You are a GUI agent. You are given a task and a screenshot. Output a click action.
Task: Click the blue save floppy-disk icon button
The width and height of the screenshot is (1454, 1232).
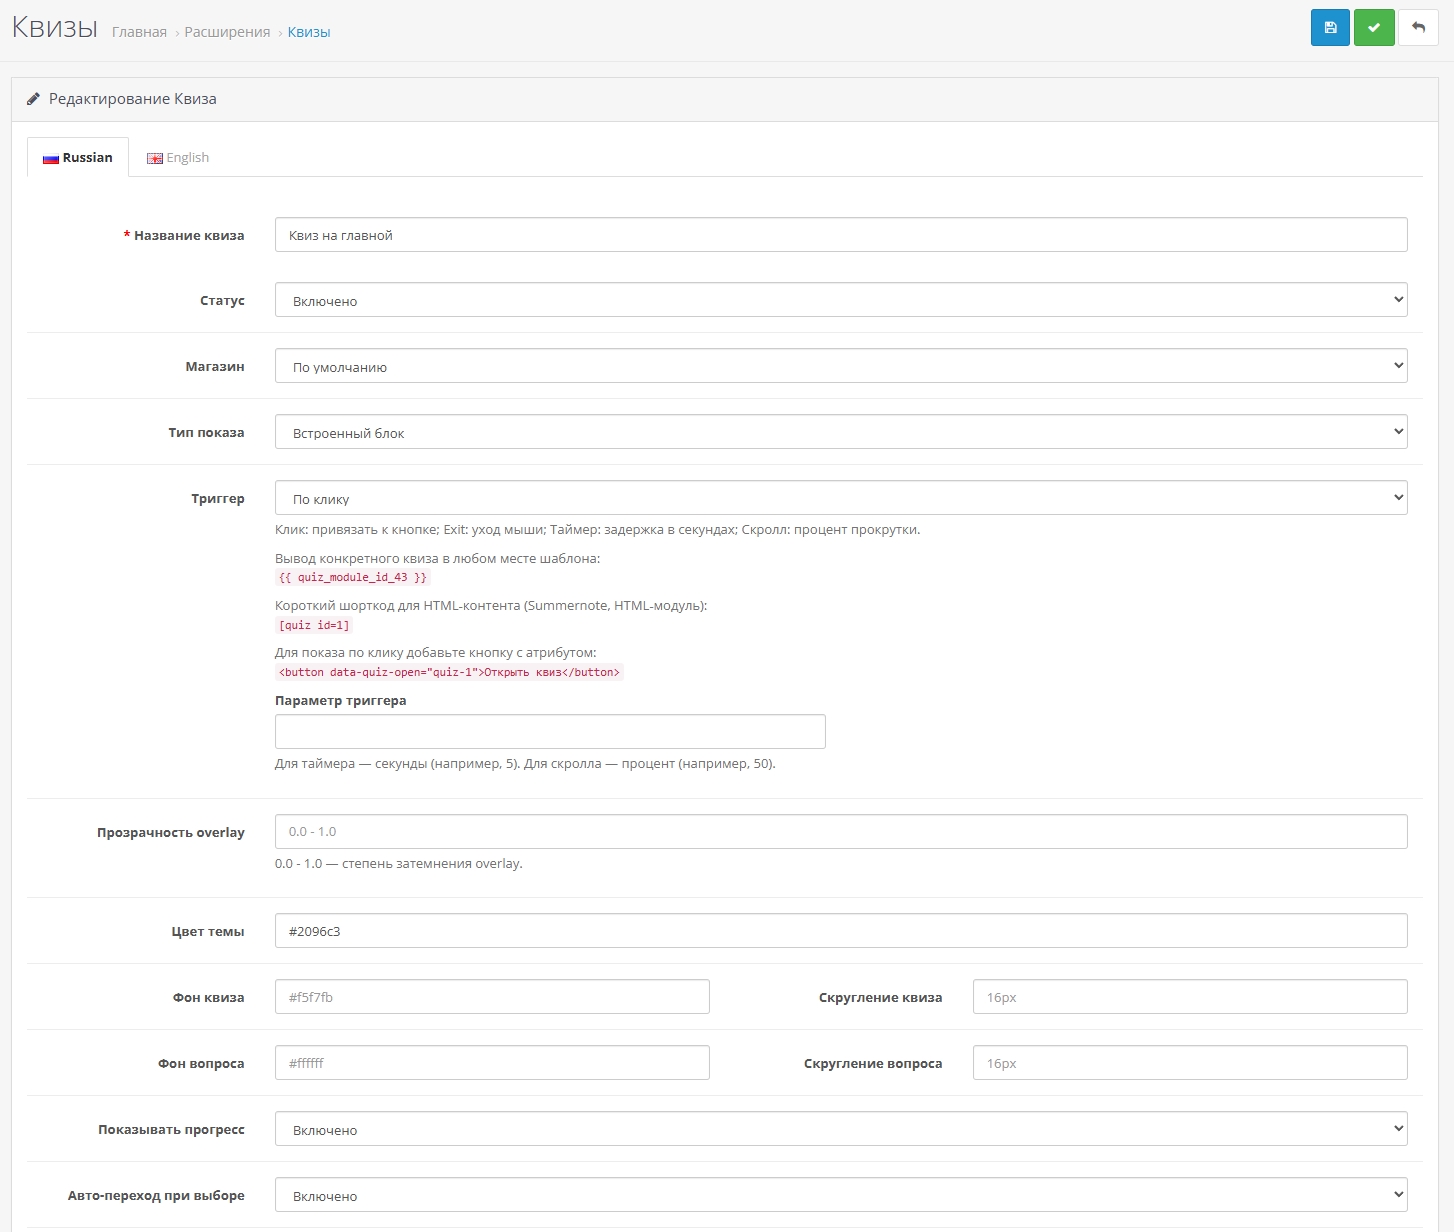tap(1330, 28)
